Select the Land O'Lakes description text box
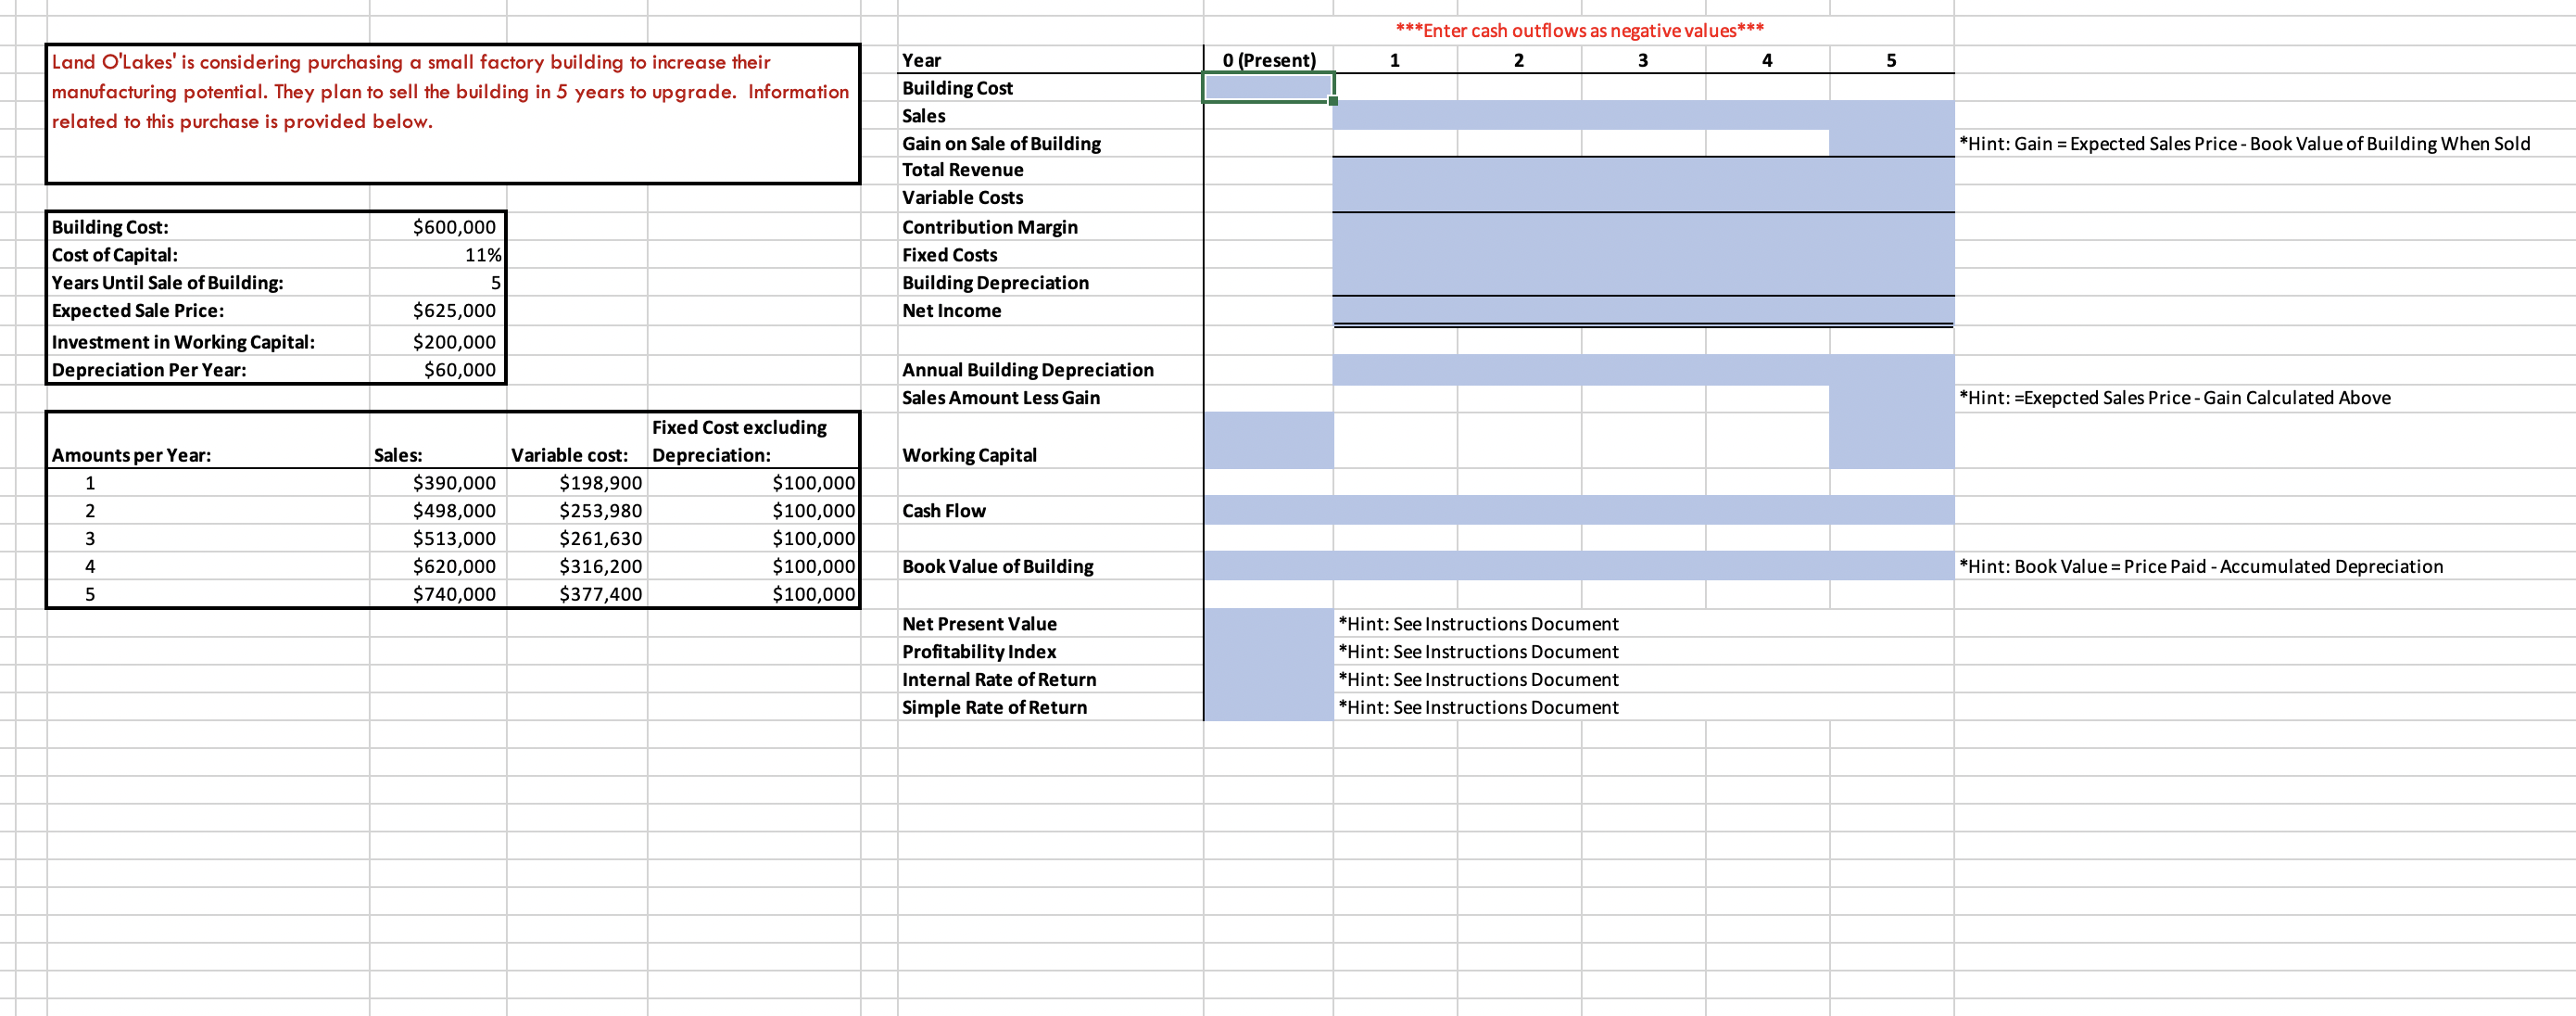Image resolution: width=2576 pixels, height=1016 pixels. 452,113
